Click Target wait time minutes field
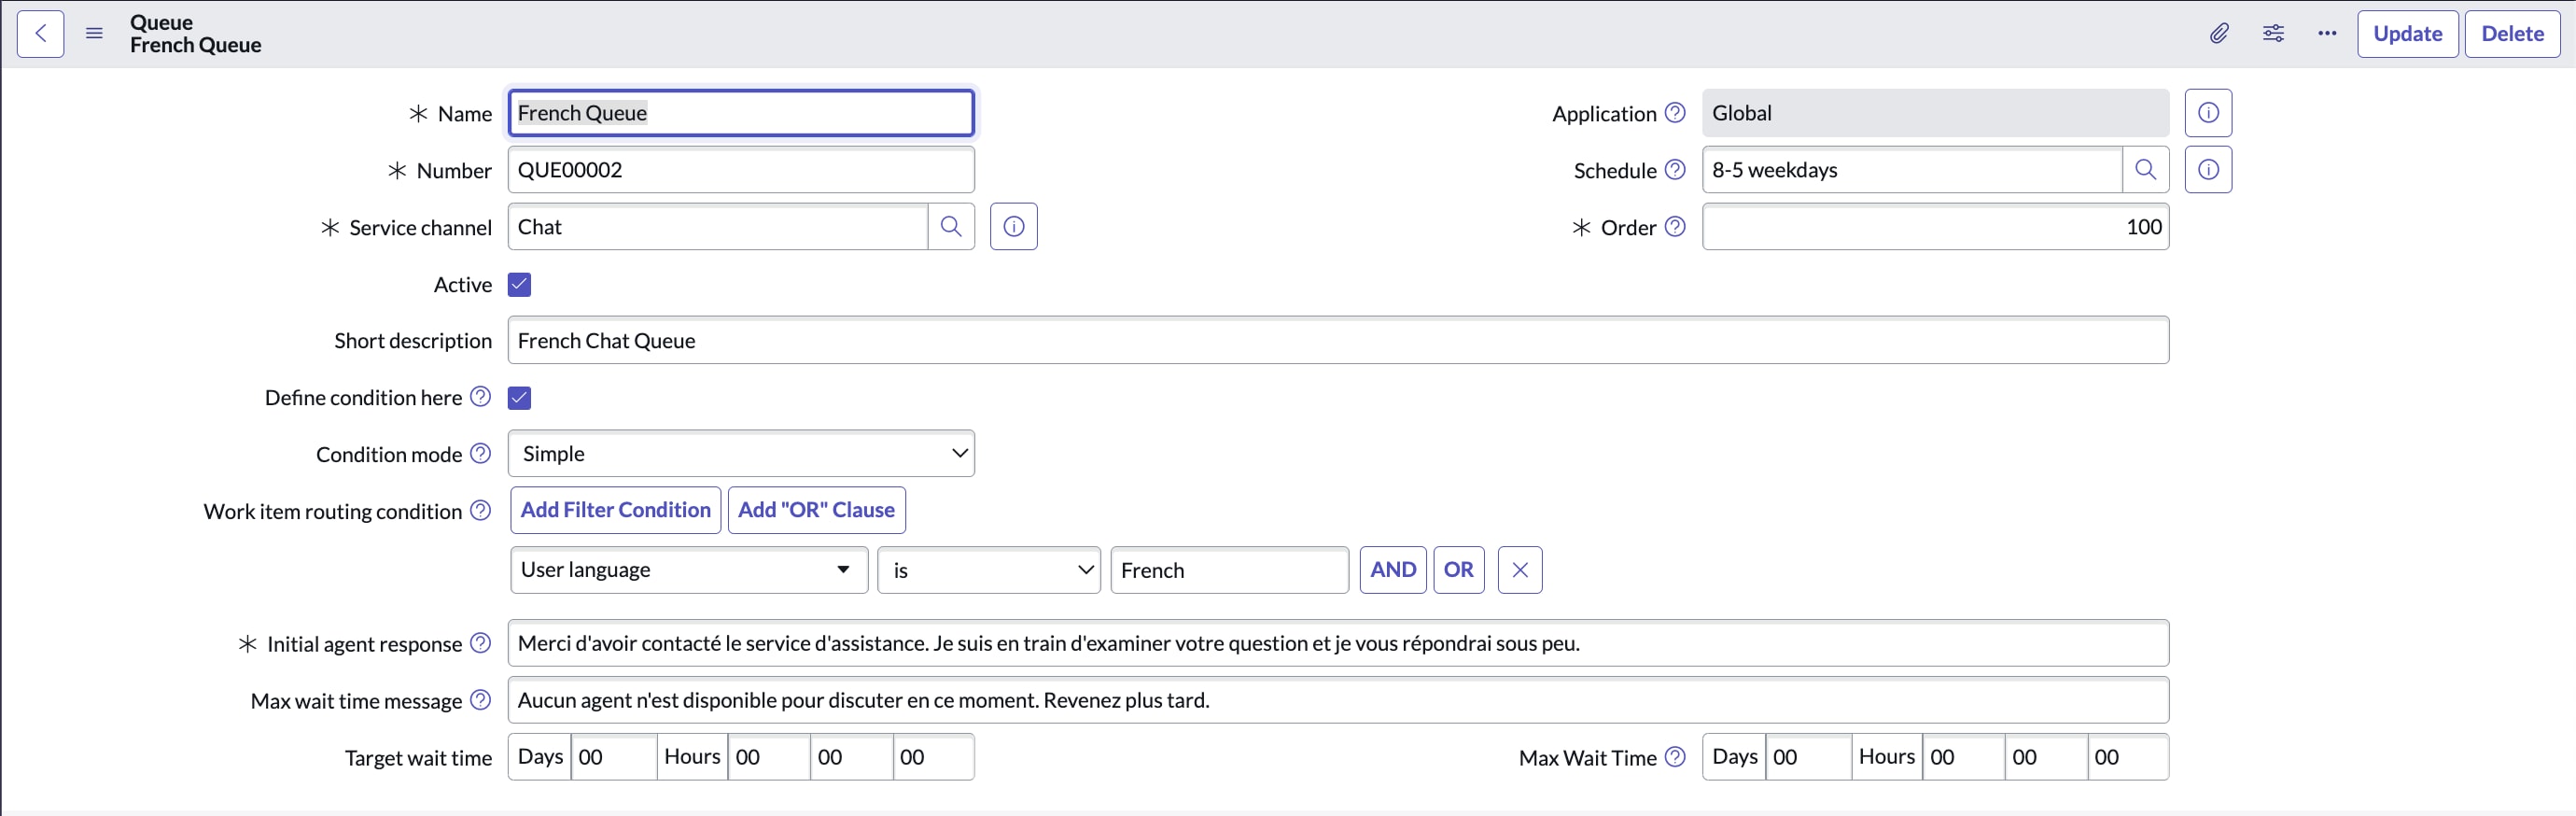The height and width of the screenshot is (816, 2576). coord(851,757)
